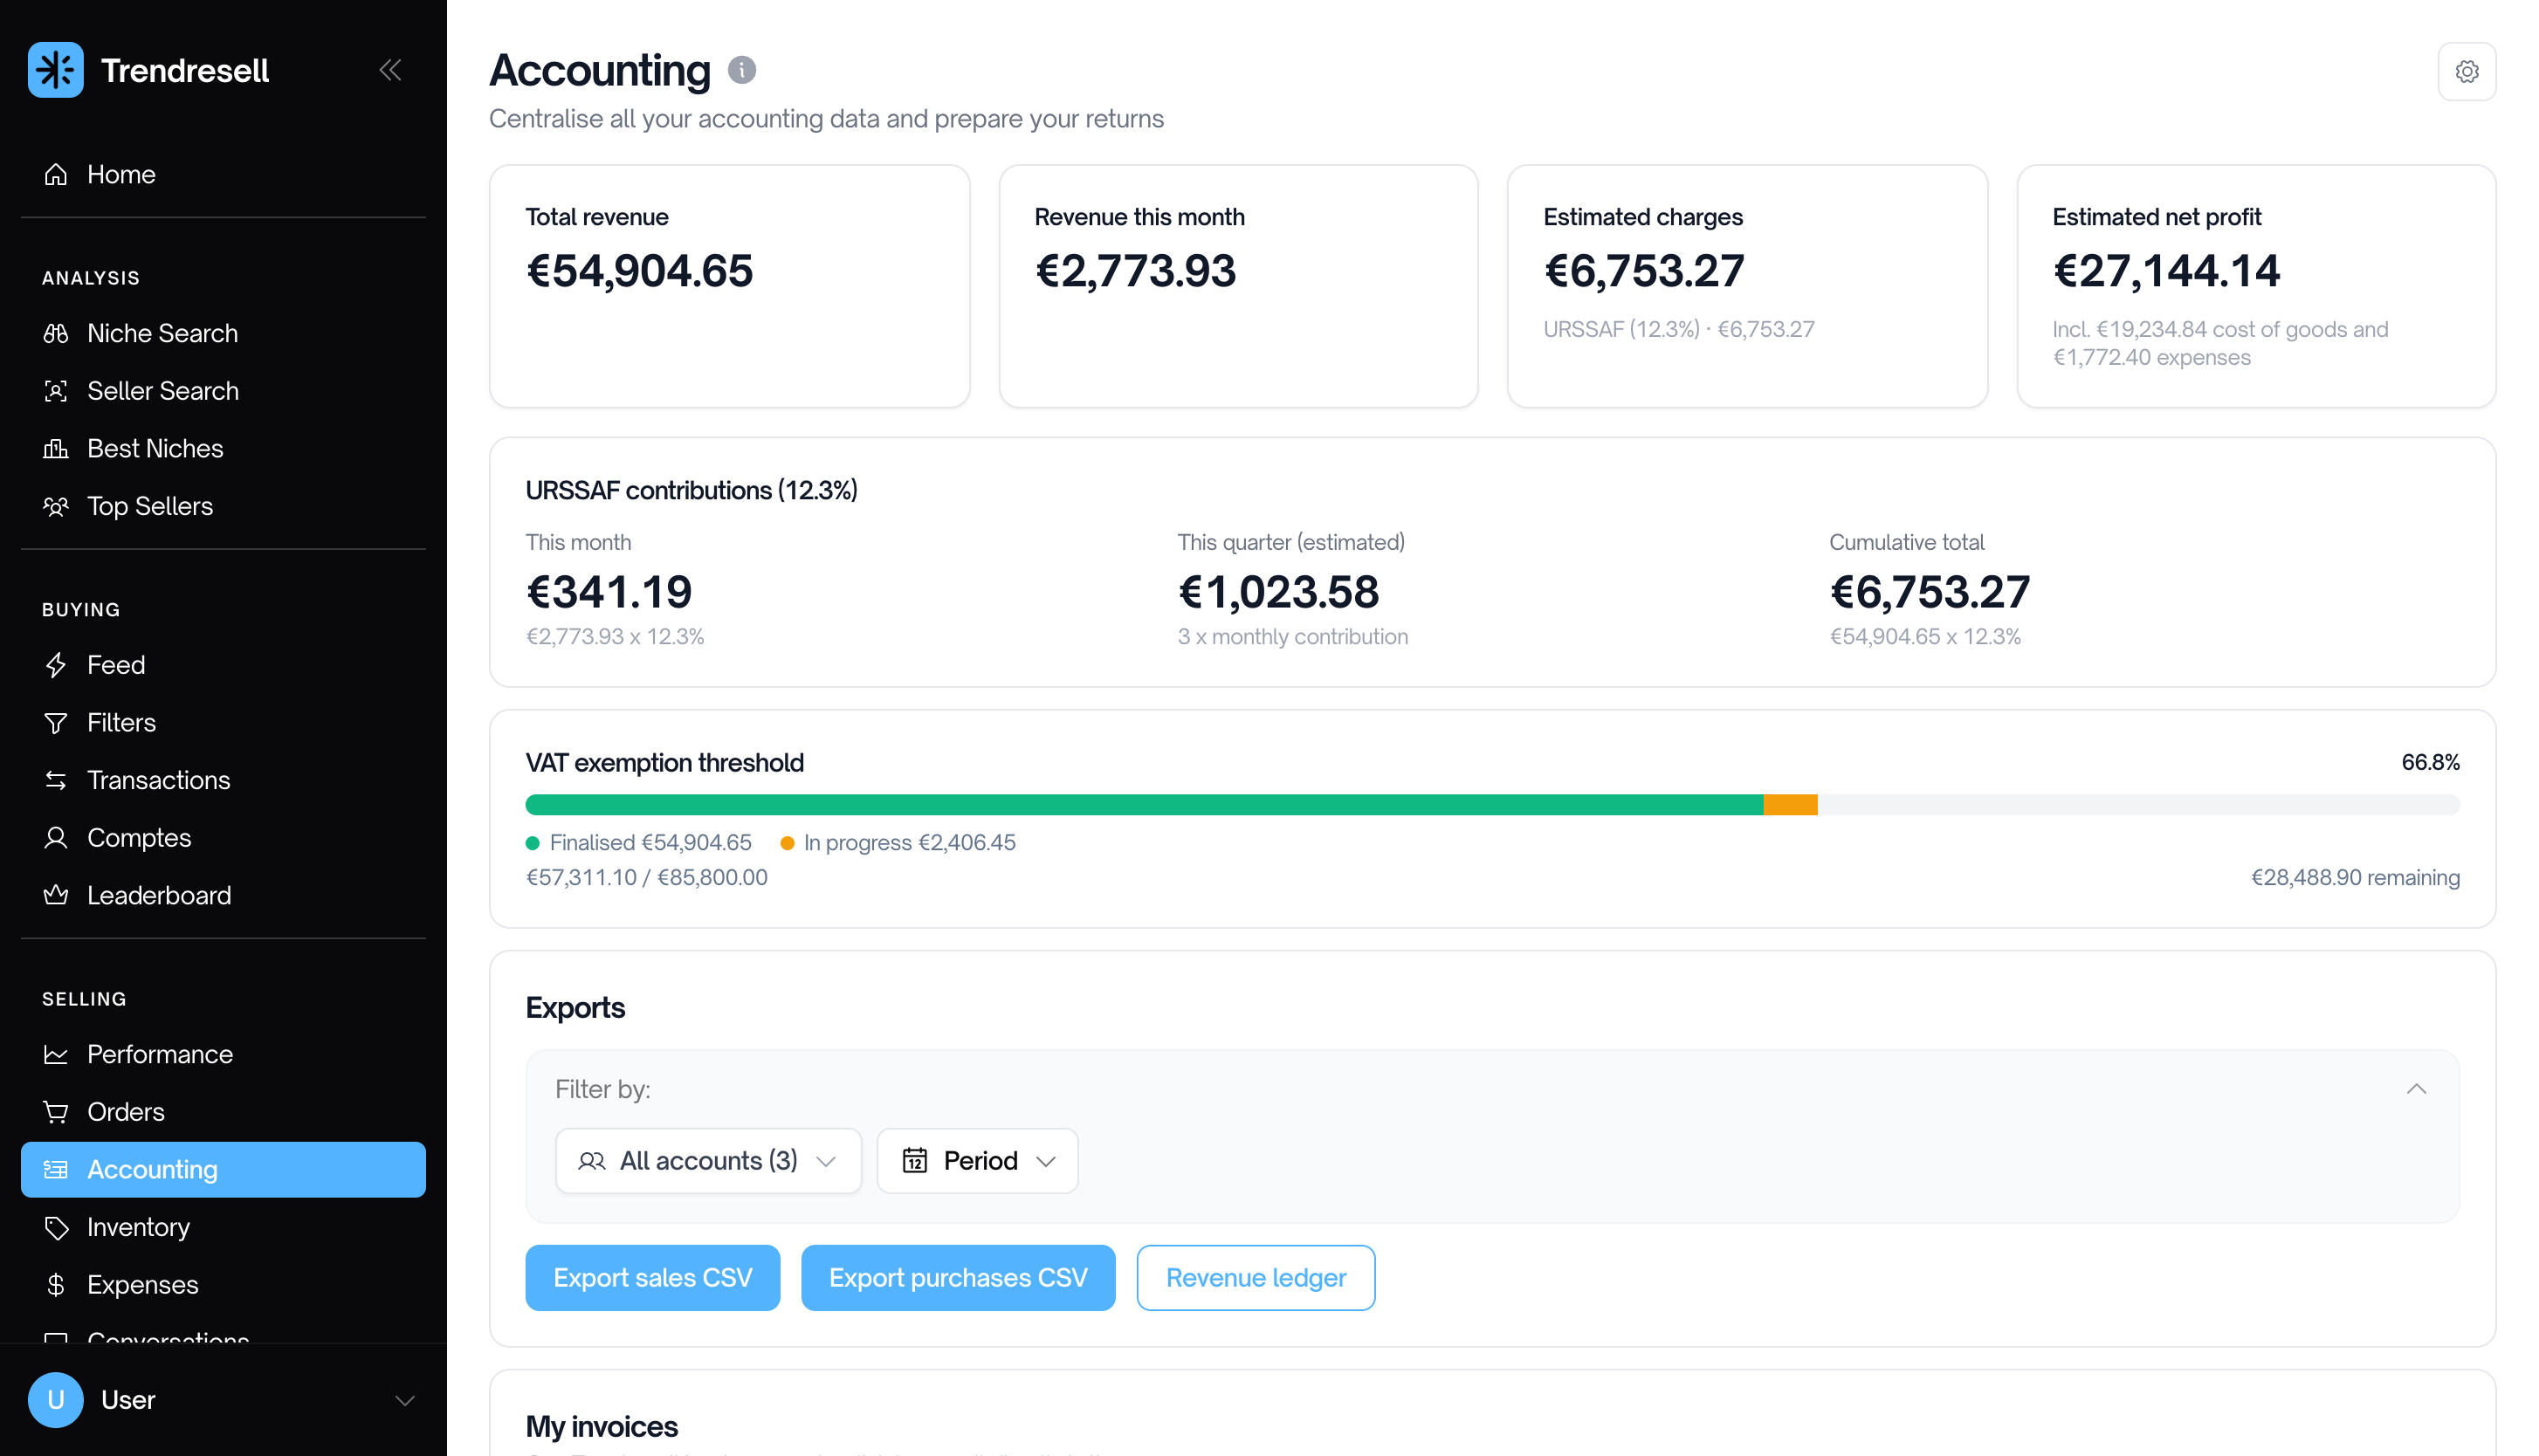Collapse the sidebar with double-chevron icon
The height and width of the screenshot is (1456, 2539).
click(390, 70)
